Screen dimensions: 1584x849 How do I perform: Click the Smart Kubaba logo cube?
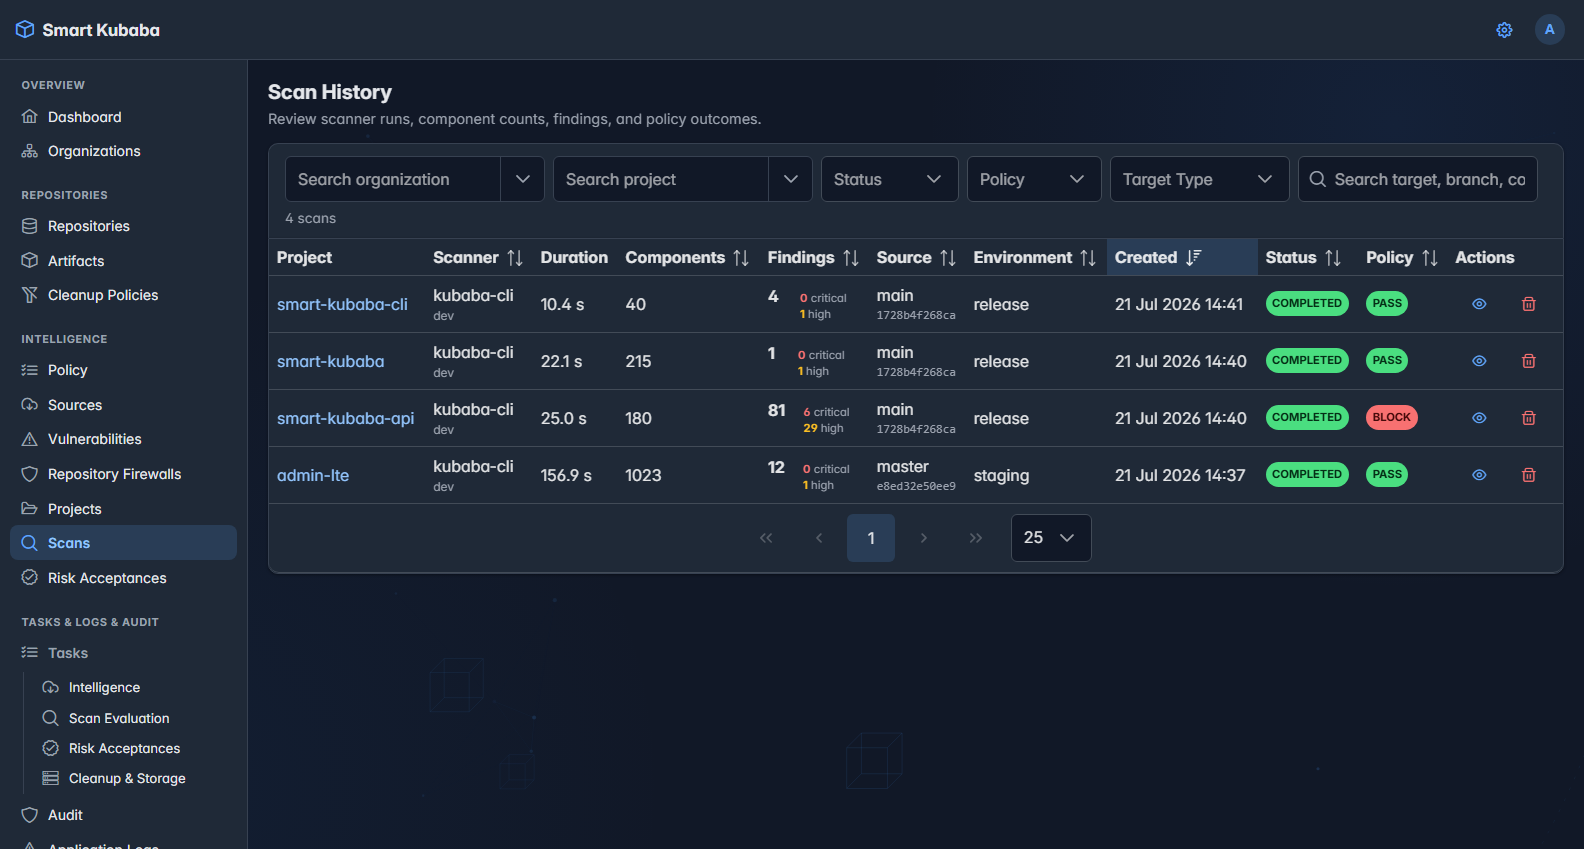point(25,30)
